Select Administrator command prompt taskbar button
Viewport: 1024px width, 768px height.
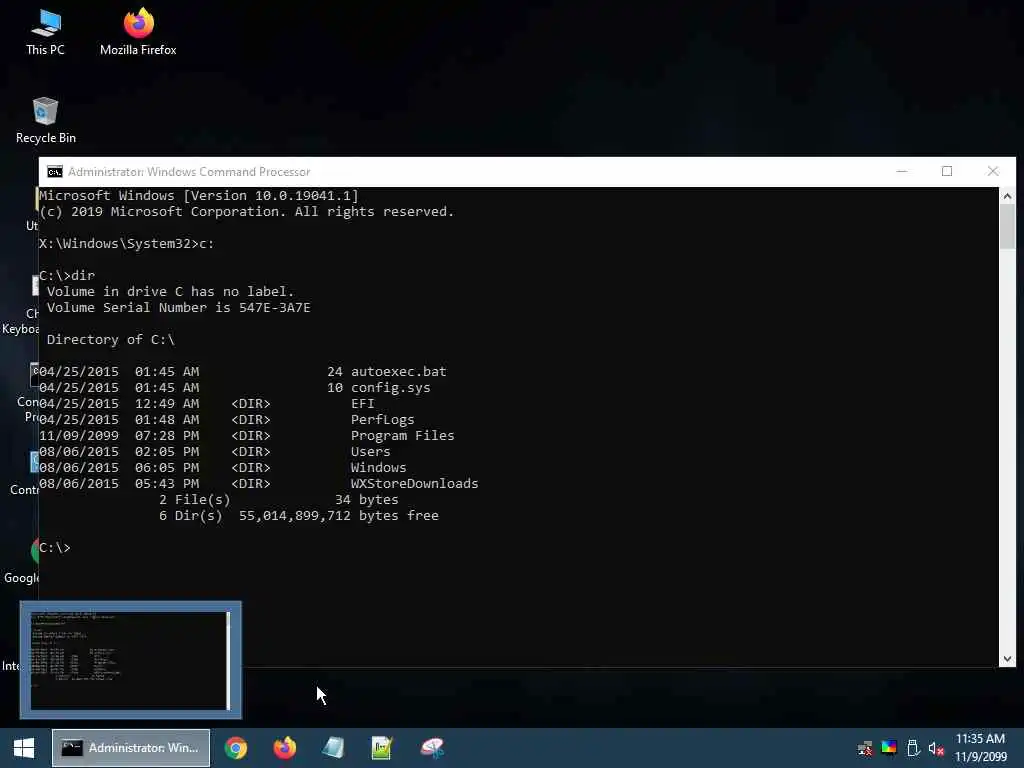tap(131, 748)
